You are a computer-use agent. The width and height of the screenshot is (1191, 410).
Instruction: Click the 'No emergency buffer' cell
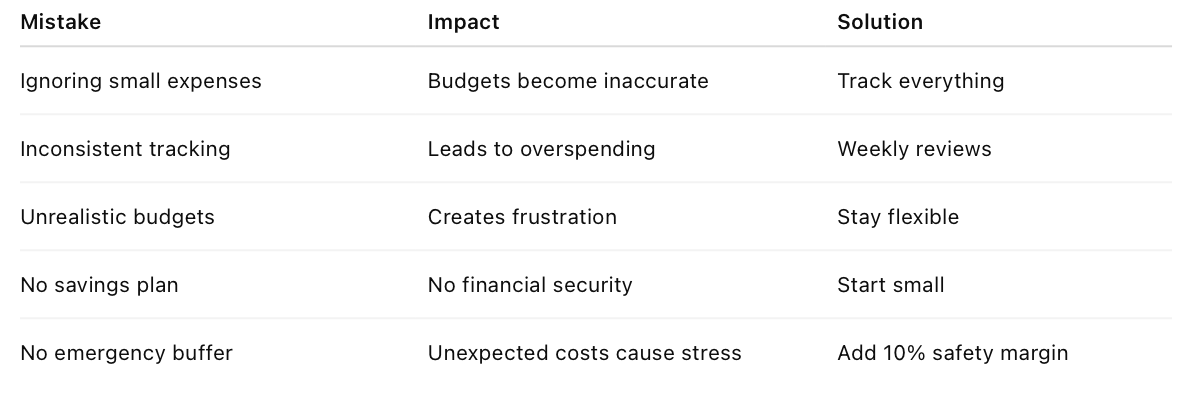point(126,353)
